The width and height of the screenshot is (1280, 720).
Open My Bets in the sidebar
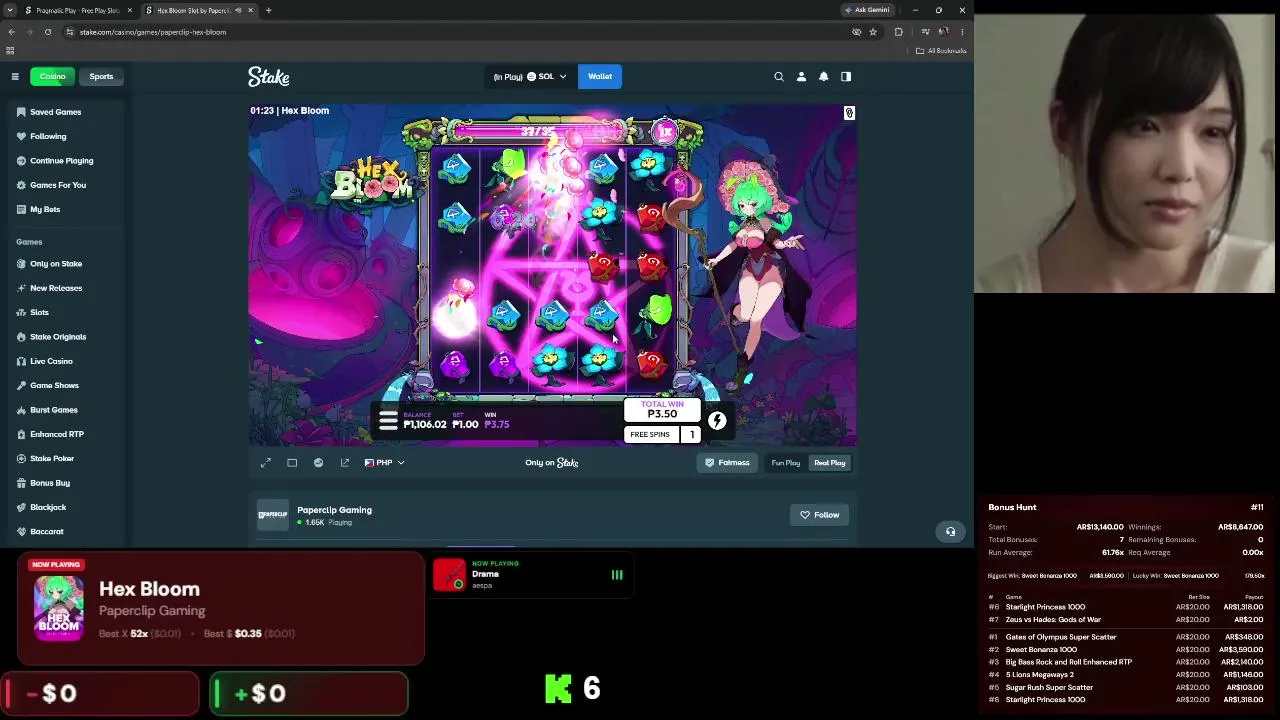[45, 210]
